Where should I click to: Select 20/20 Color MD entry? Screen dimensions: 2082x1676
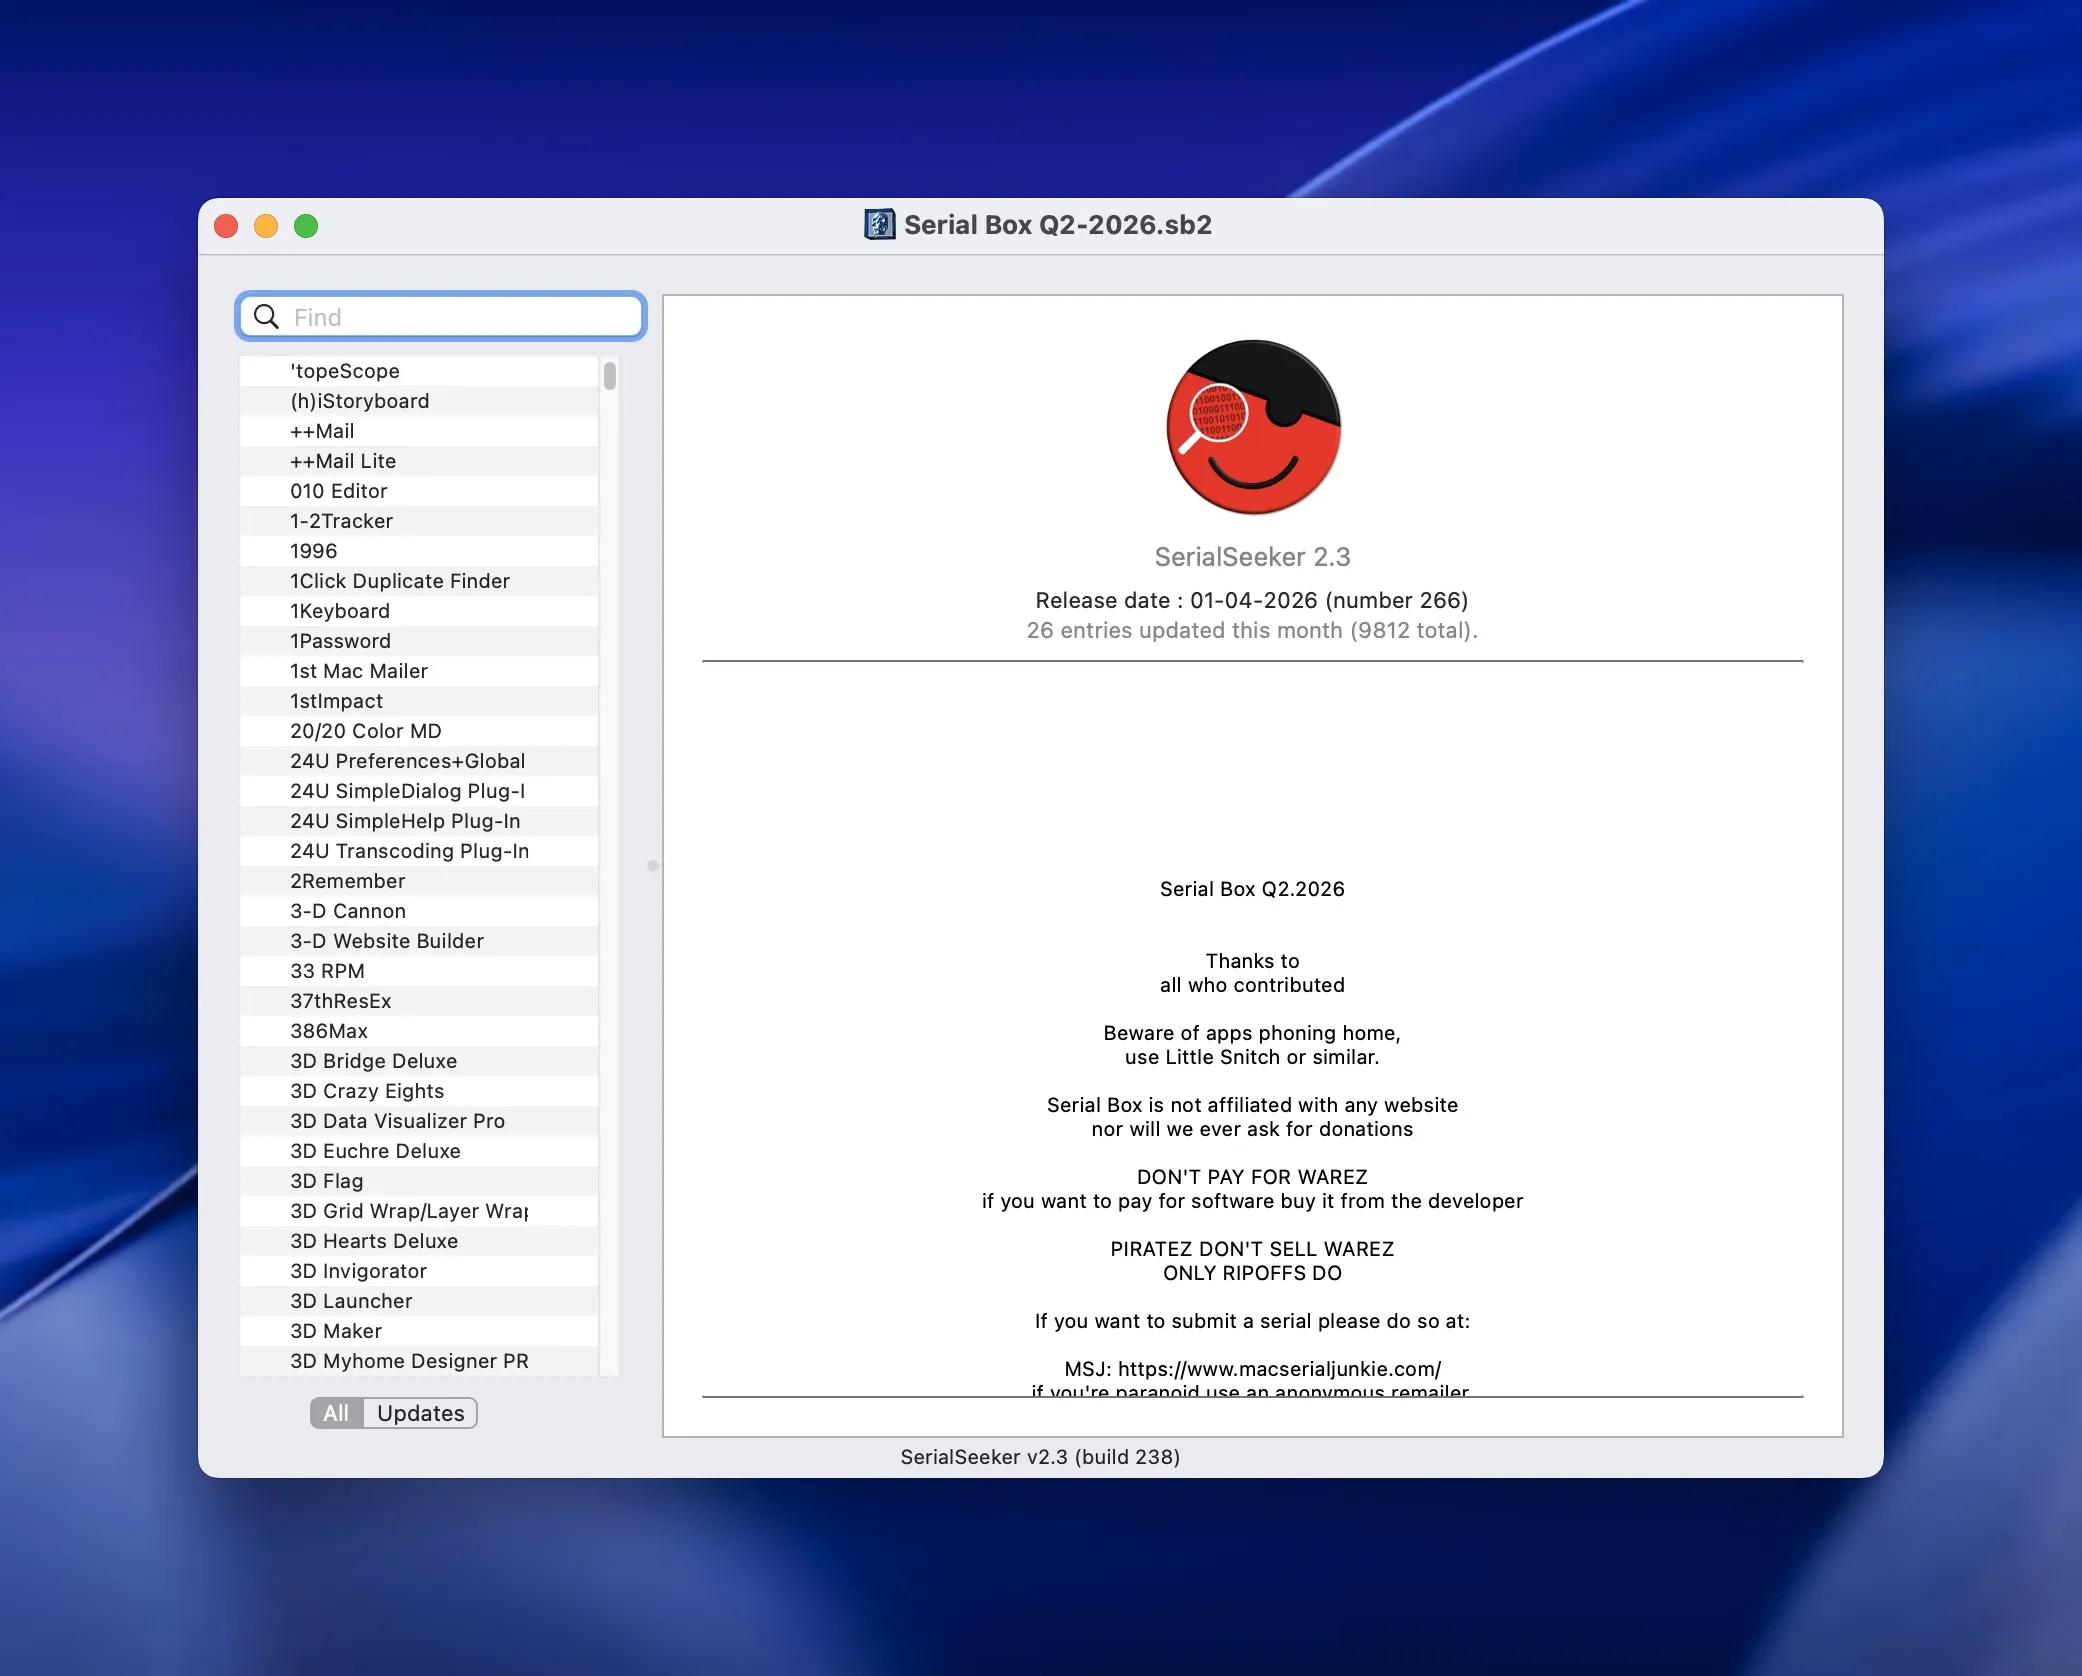coord(419,731)
